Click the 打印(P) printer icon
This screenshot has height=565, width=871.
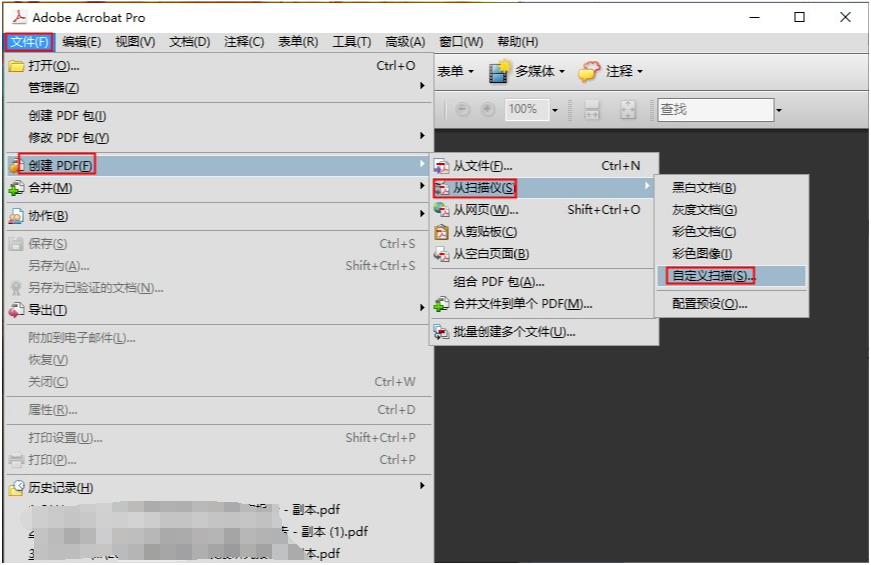(x=16, y=460)
